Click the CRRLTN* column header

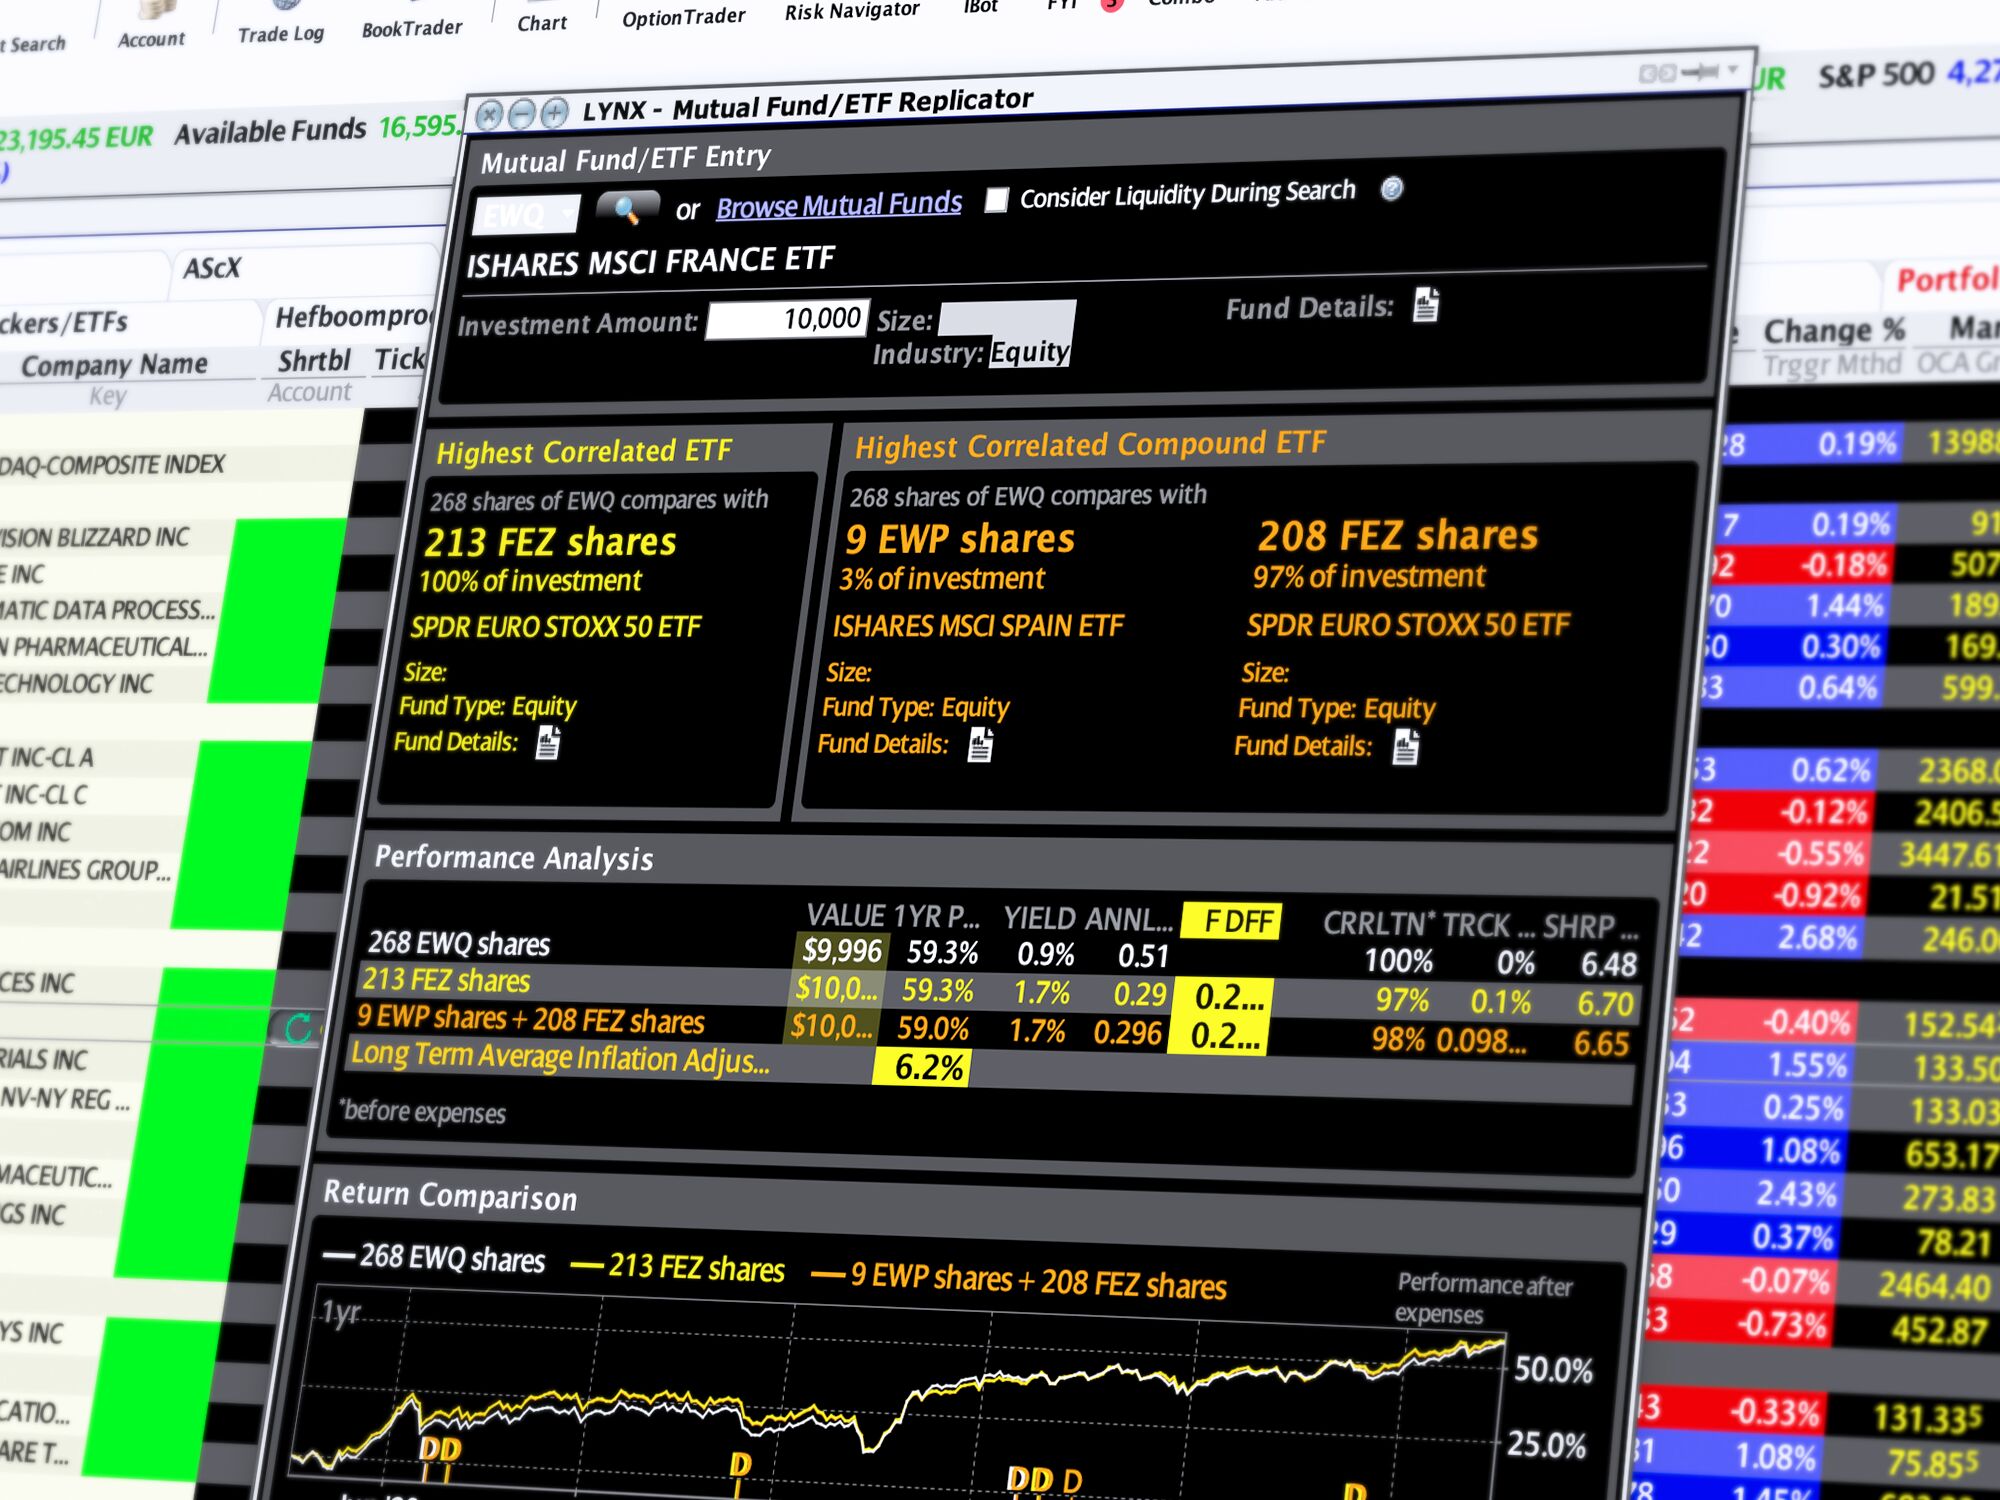[1377, 924]
